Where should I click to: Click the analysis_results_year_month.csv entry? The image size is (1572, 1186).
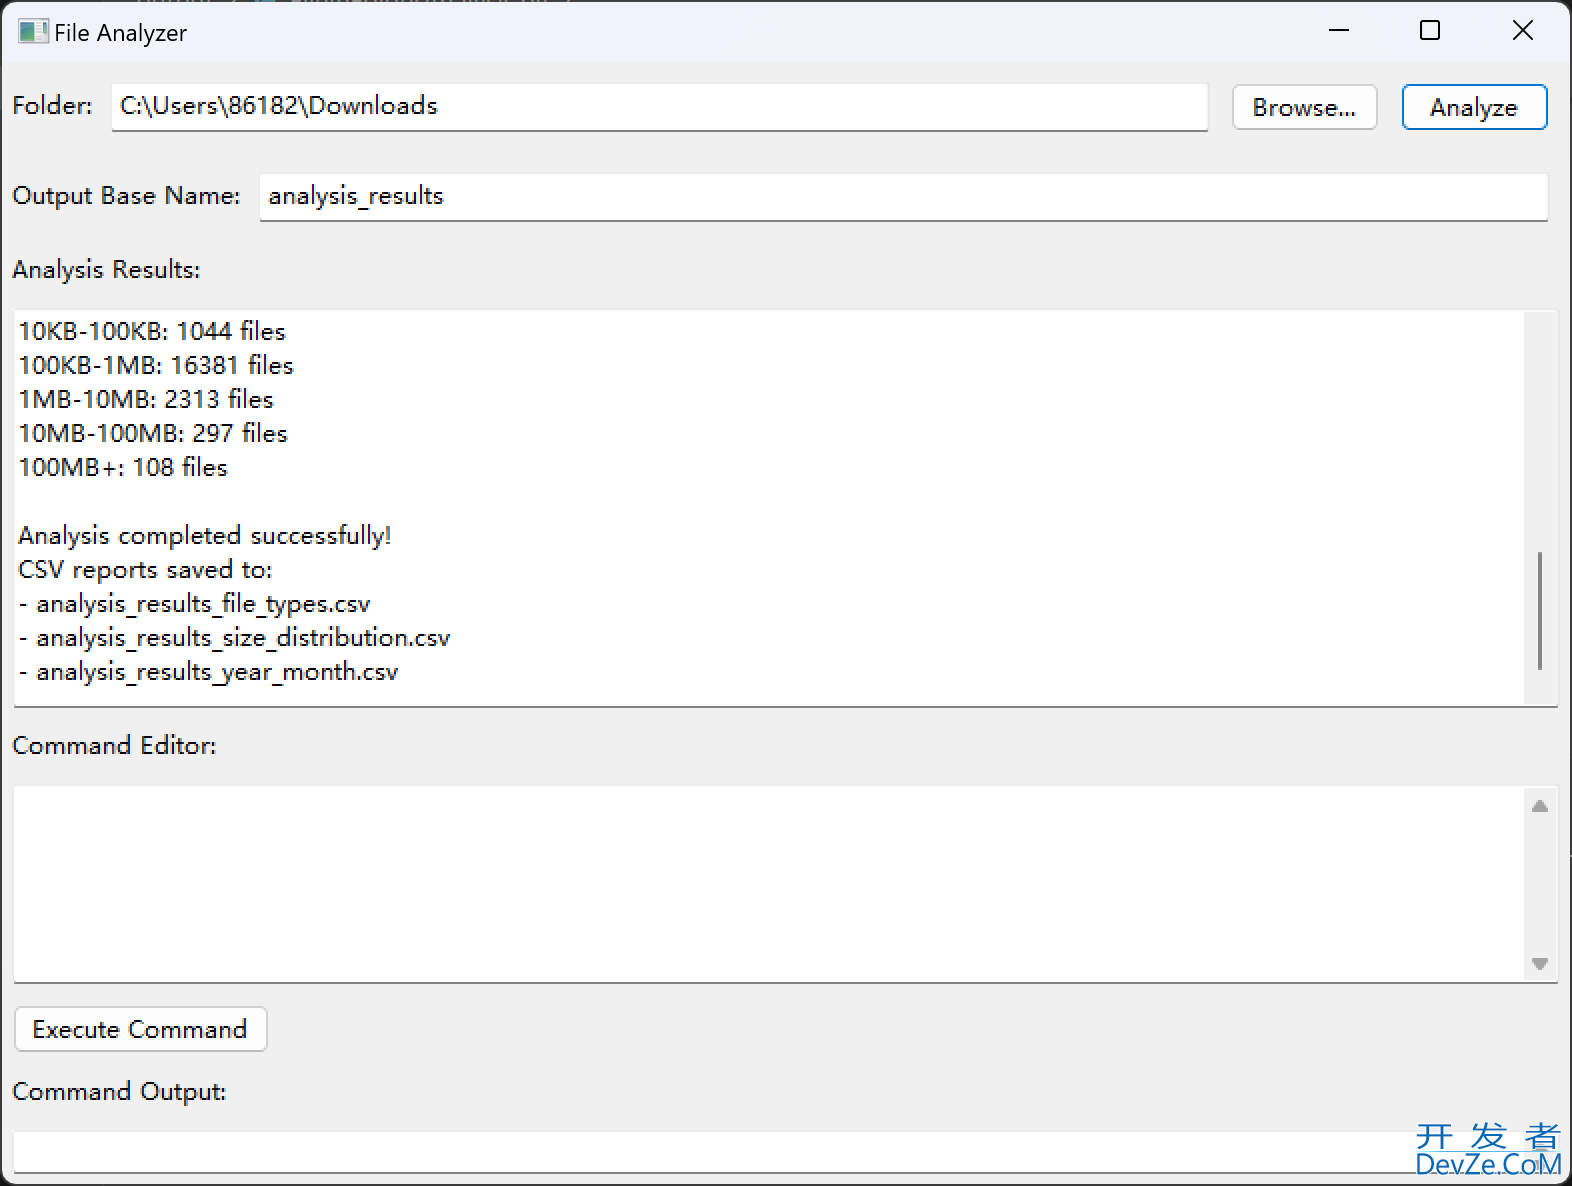(217, 672)
